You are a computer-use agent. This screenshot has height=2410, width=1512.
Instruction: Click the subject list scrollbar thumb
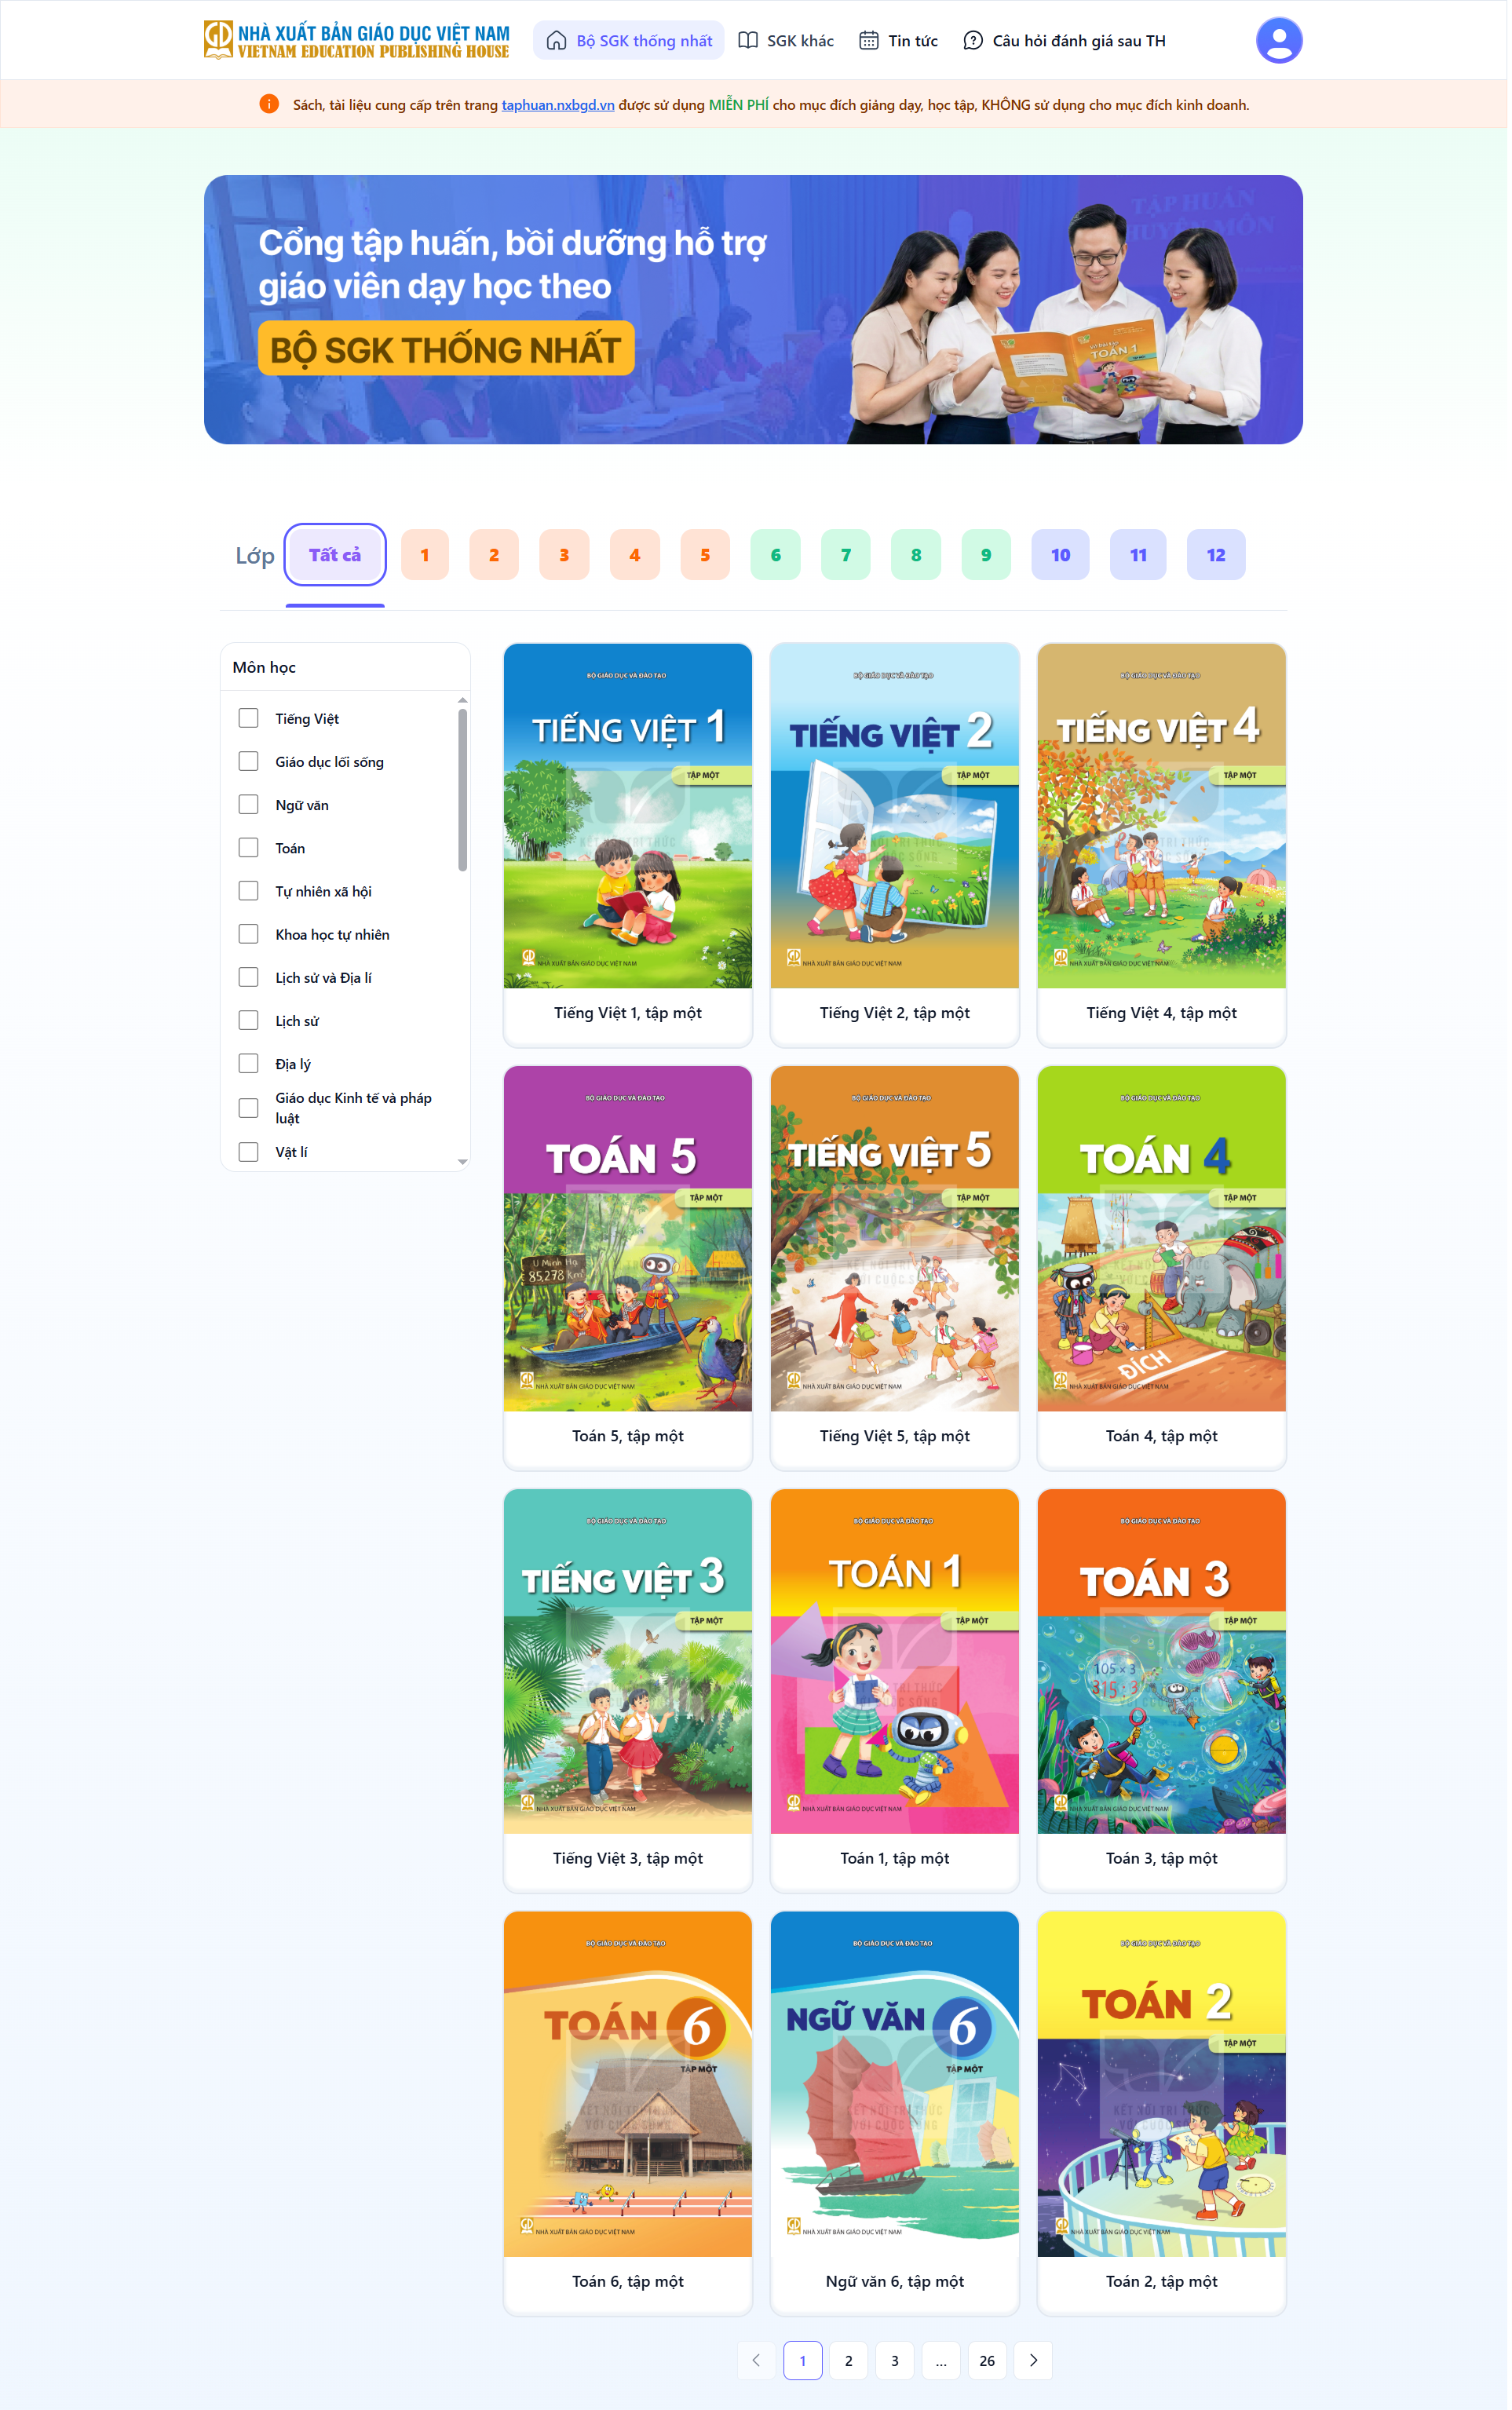click(x=462, y=790)
